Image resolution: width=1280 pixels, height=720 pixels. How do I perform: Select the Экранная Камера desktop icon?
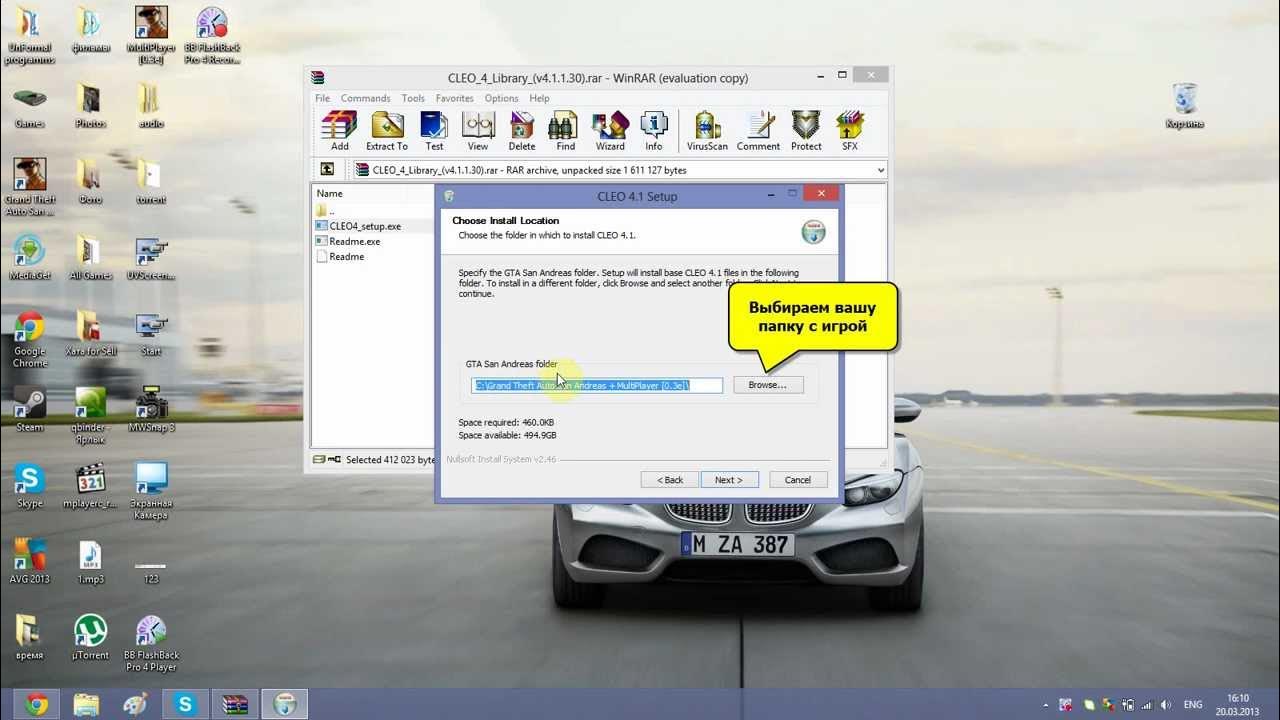151,491
